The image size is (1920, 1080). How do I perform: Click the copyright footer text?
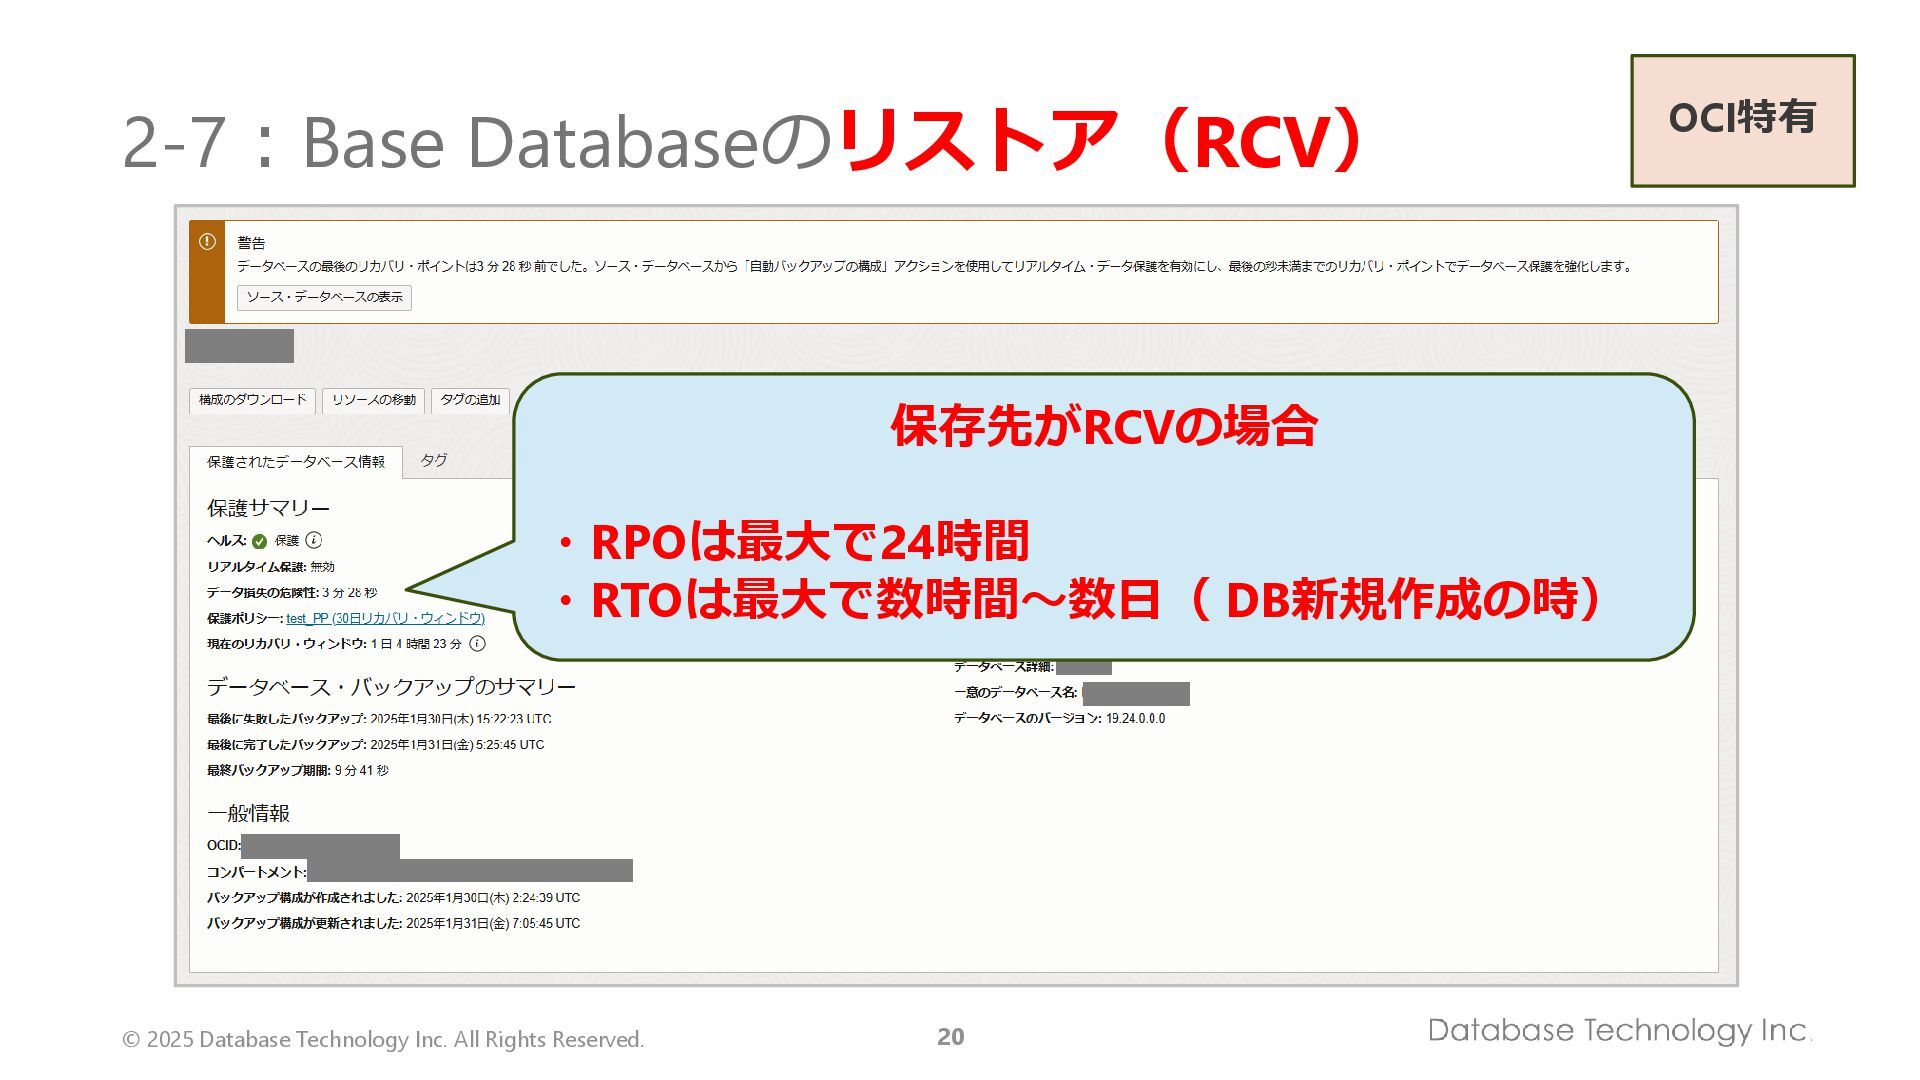[x=383, y=1040]
